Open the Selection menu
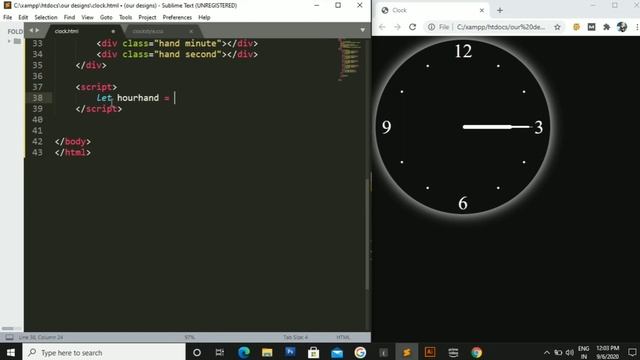The height and width of the screenshot is (360, 640). tap(46, 18)
